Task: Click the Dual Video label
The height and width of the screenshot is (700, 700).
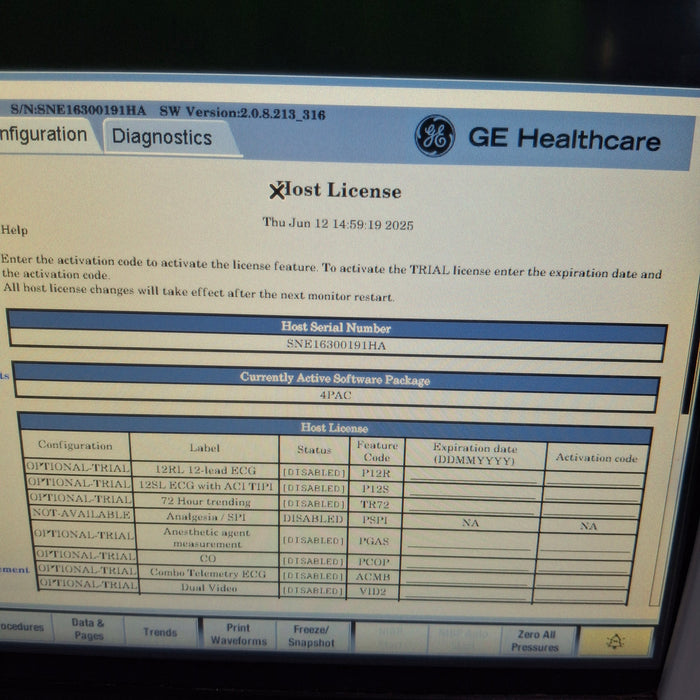Action: 209,588
